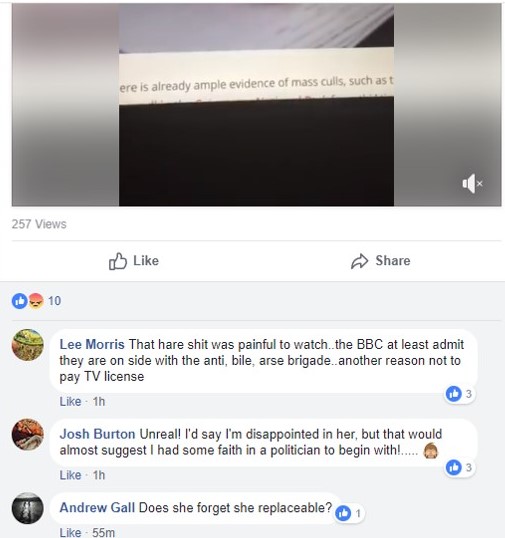Share the video post
Viewport: 505px width, 538px height.
click(x=381, y=261)
